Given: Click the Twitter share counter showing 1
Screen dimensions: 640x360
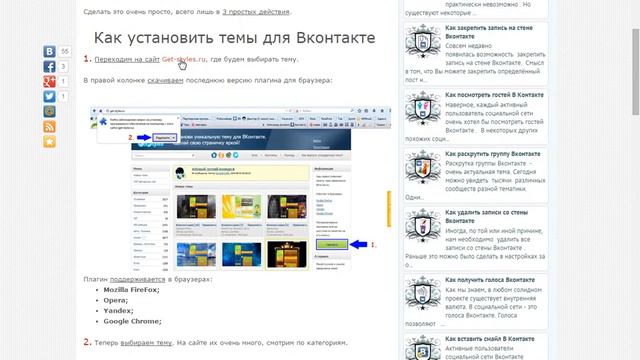Looking at the screenshot, I should tap(63, 96).
